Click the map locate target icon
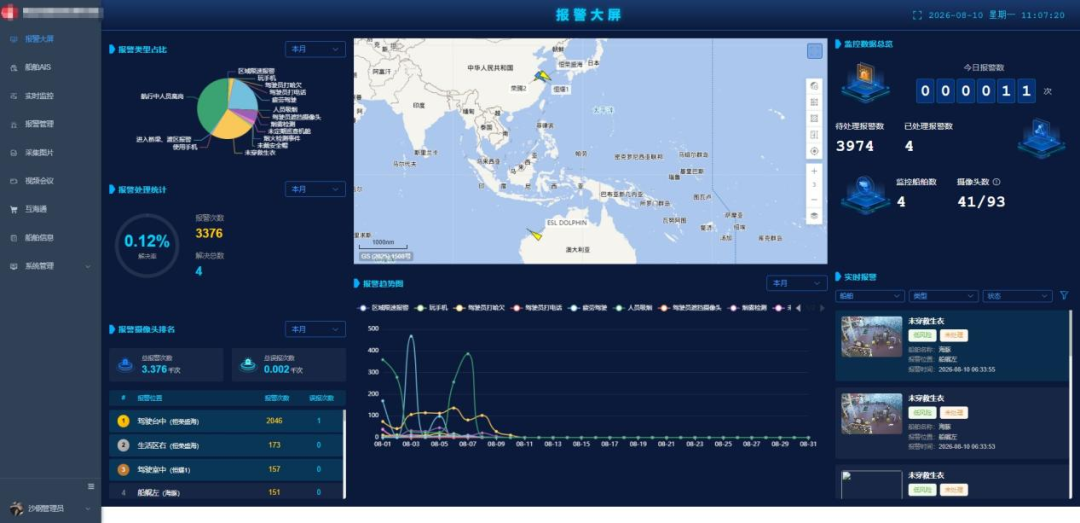The image size is (1080, 523). click(814, 151)
